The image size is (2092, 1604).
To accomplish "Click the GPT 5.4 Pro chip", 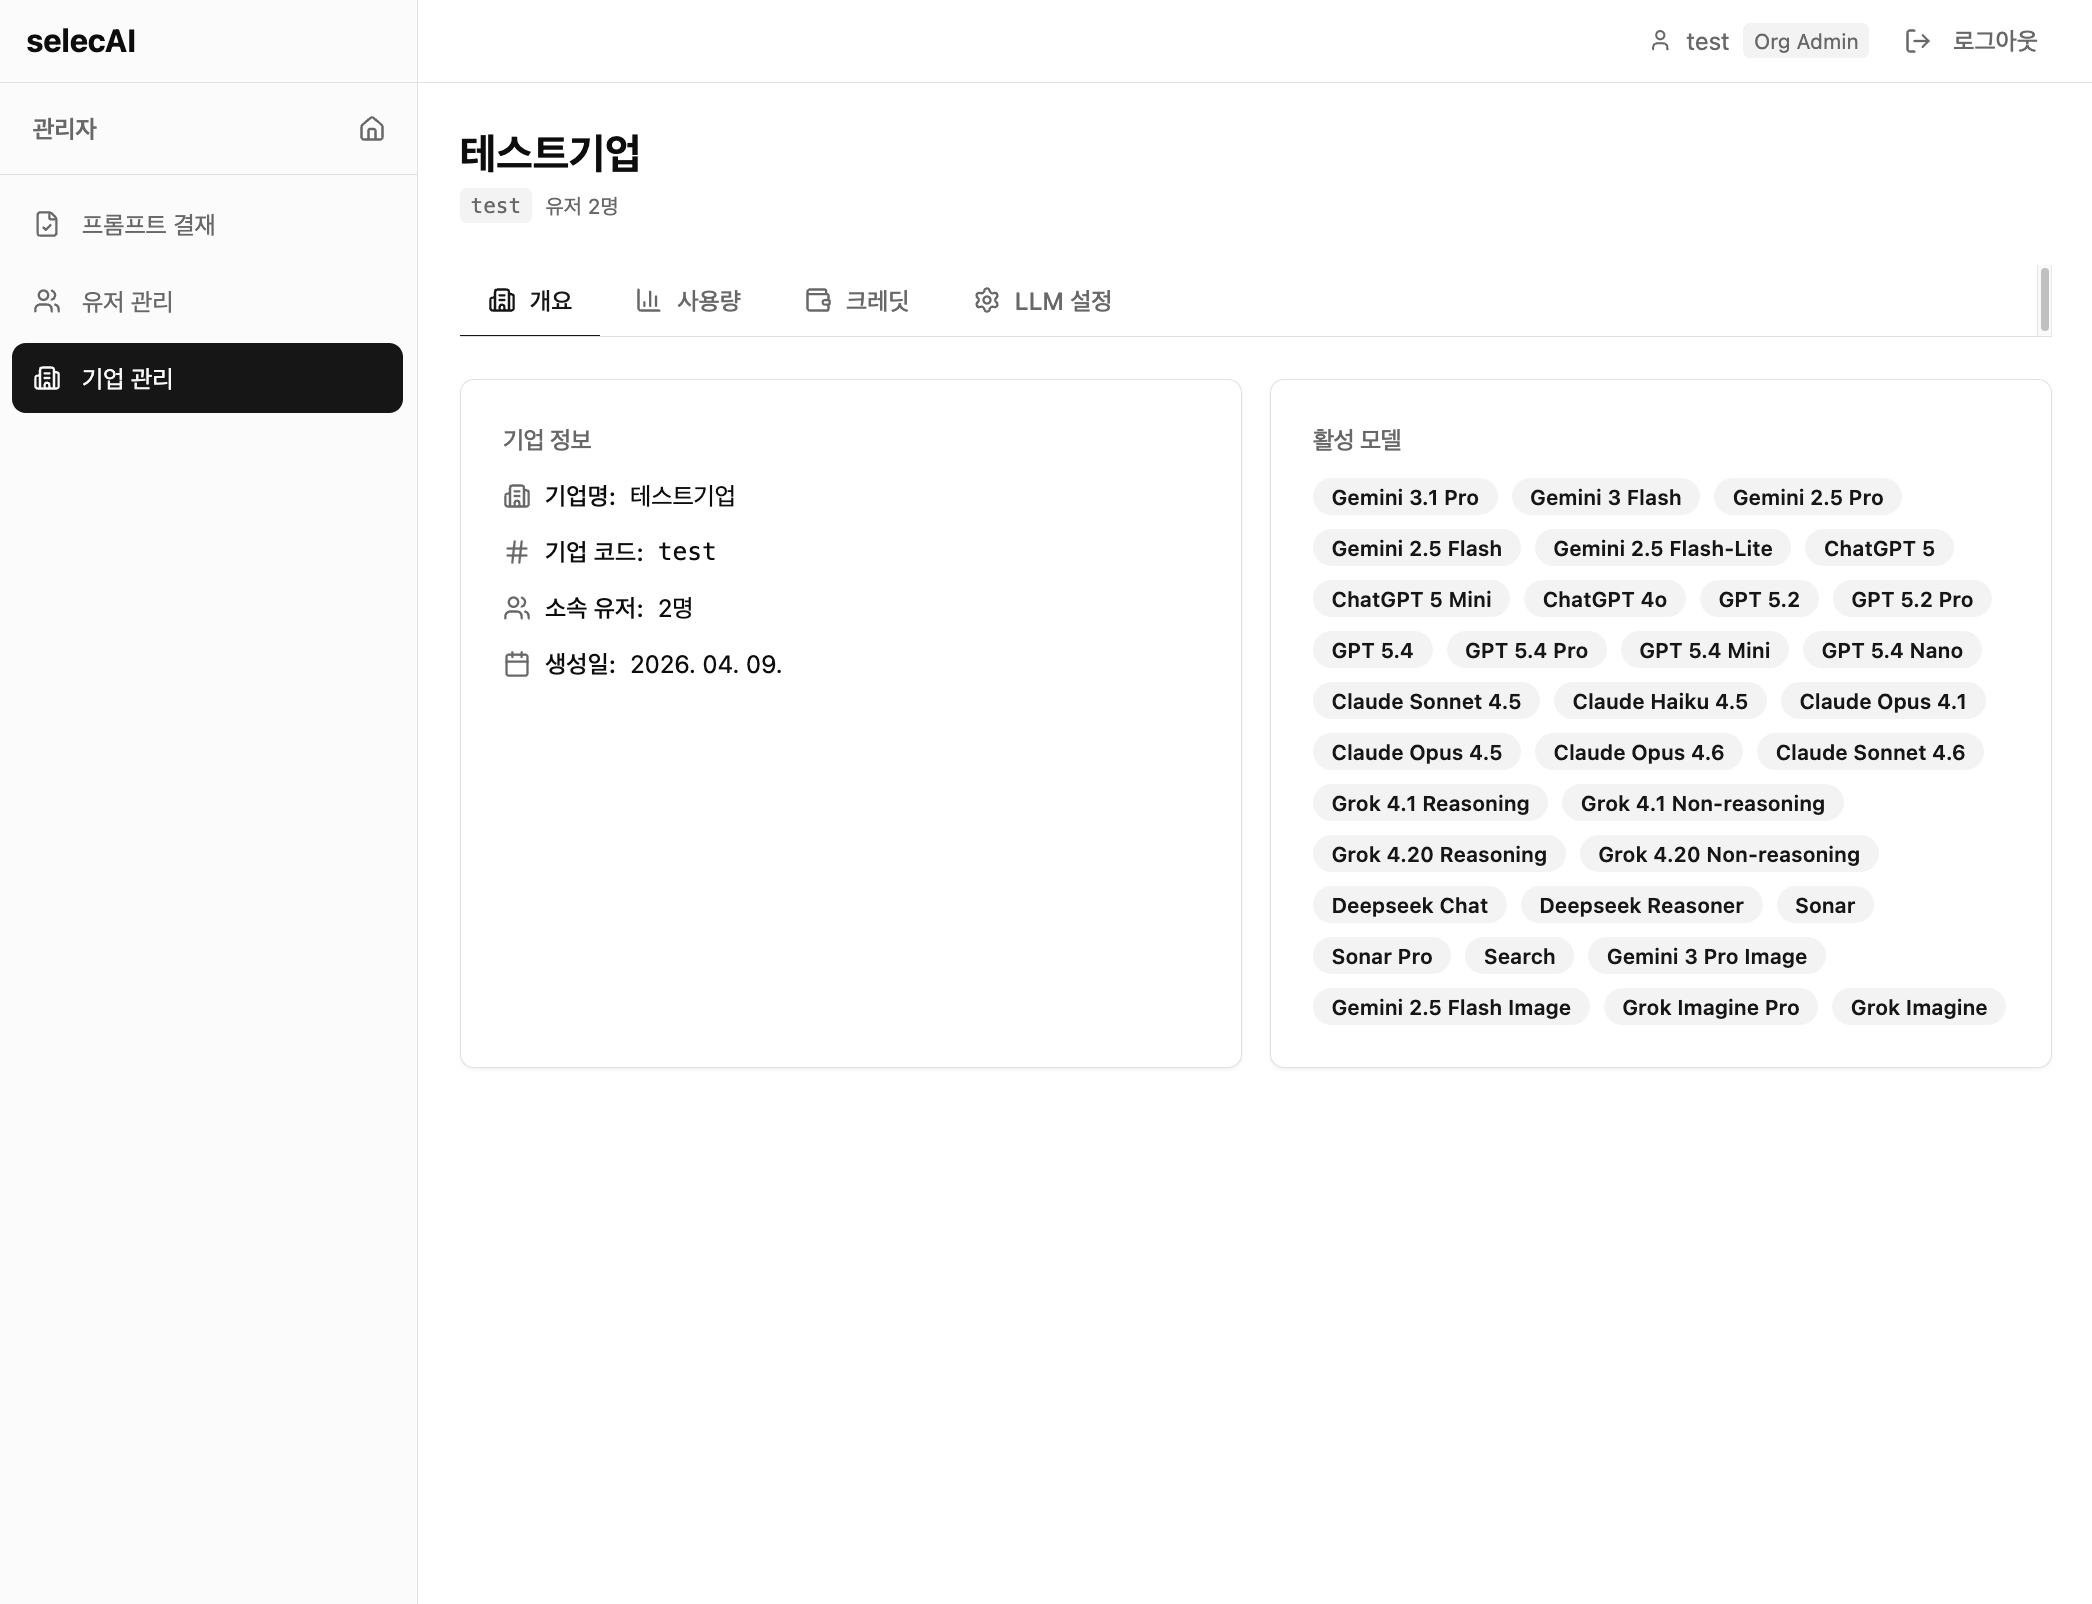I will click(1526, 650).
